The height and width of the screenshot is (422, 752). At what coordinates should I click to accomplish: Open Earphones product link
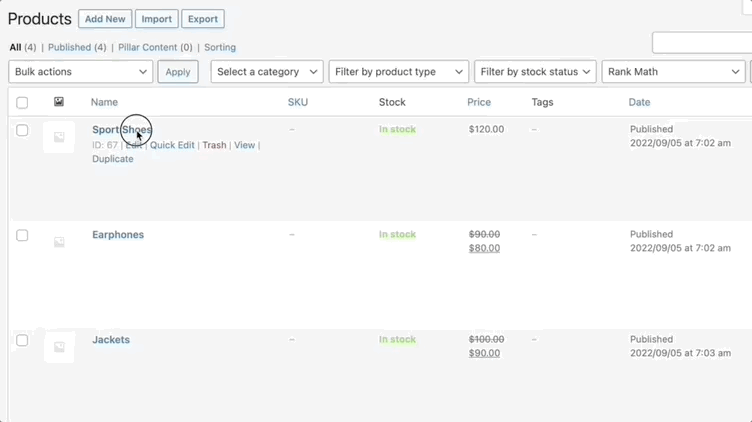click(118, 235)
